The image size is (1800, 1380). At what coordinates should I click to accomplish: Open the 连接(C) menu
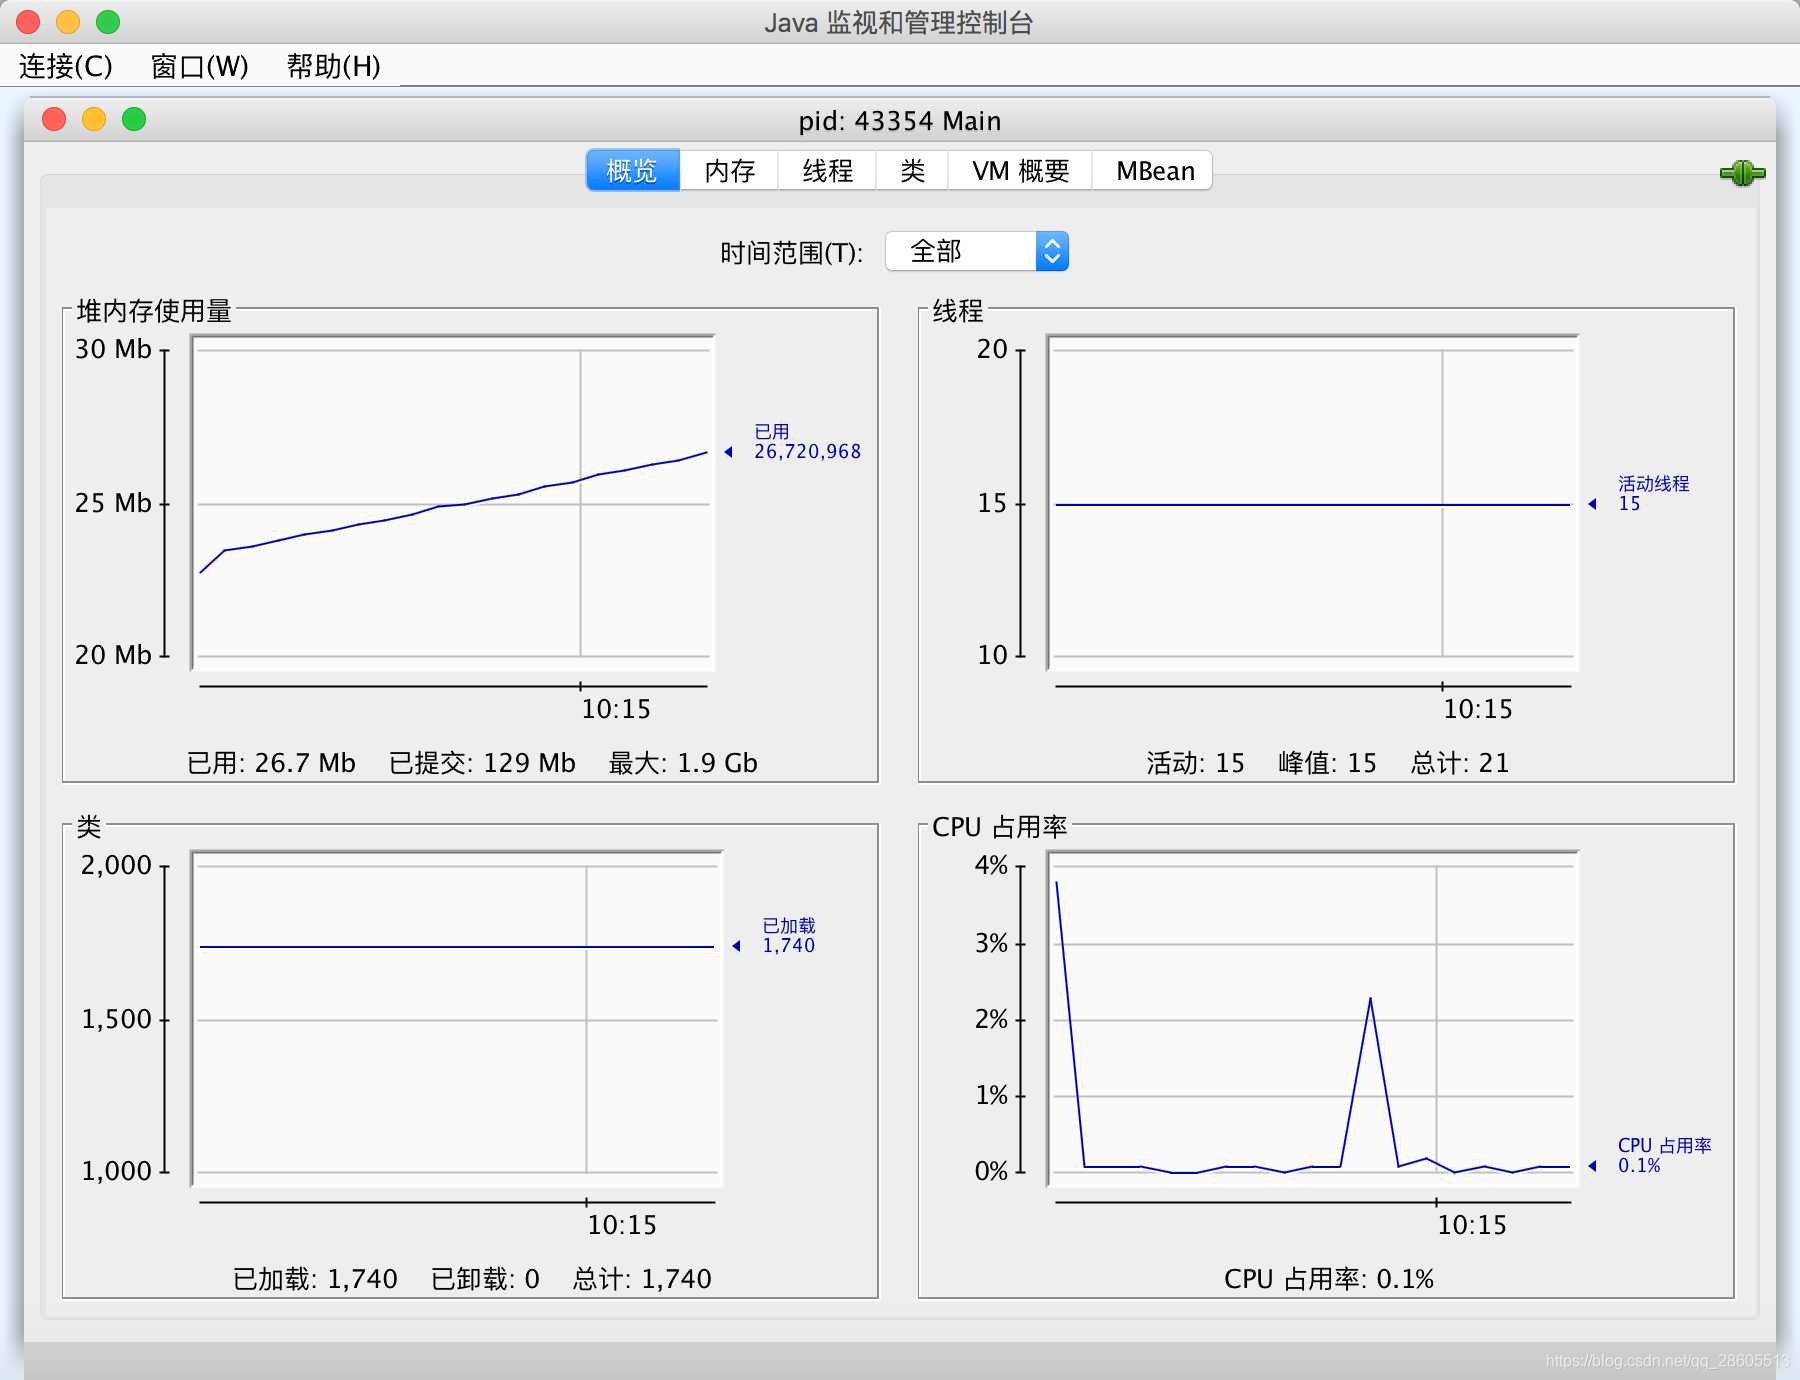point(66,66)
